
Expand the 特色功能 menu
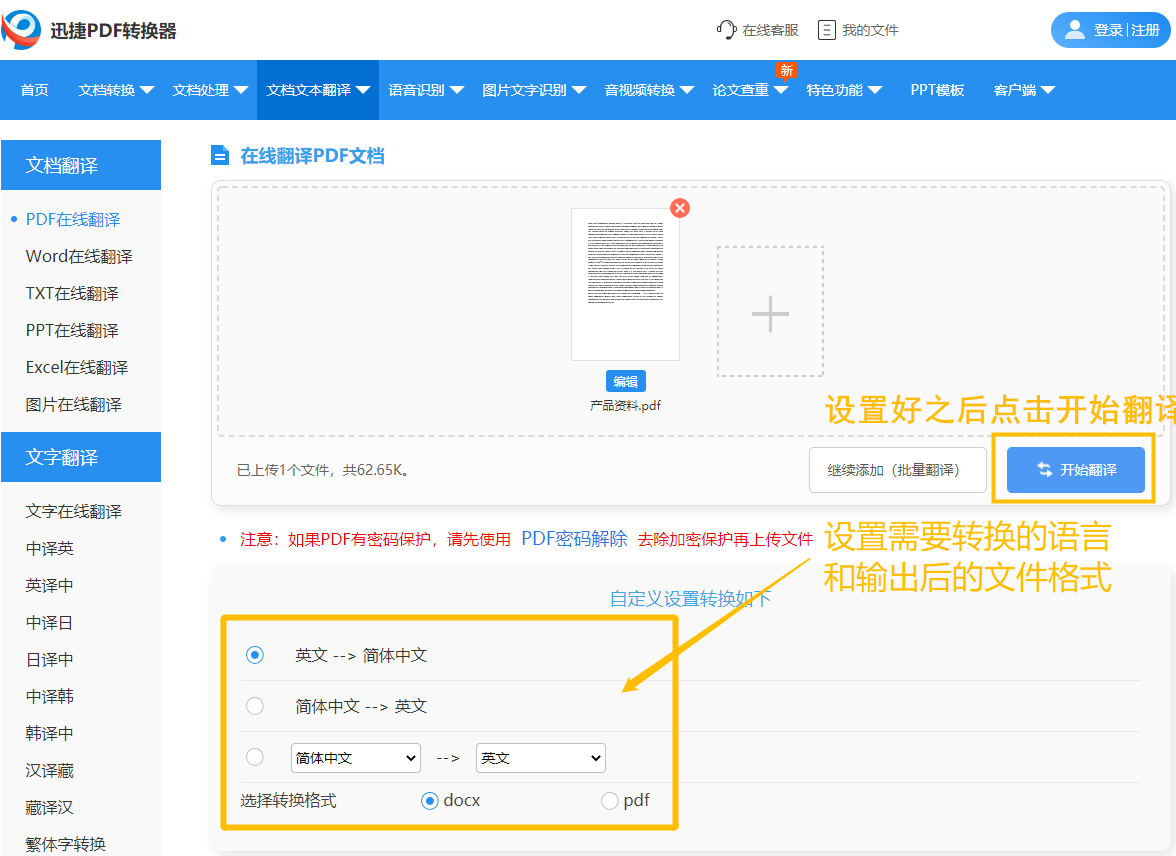844,90
